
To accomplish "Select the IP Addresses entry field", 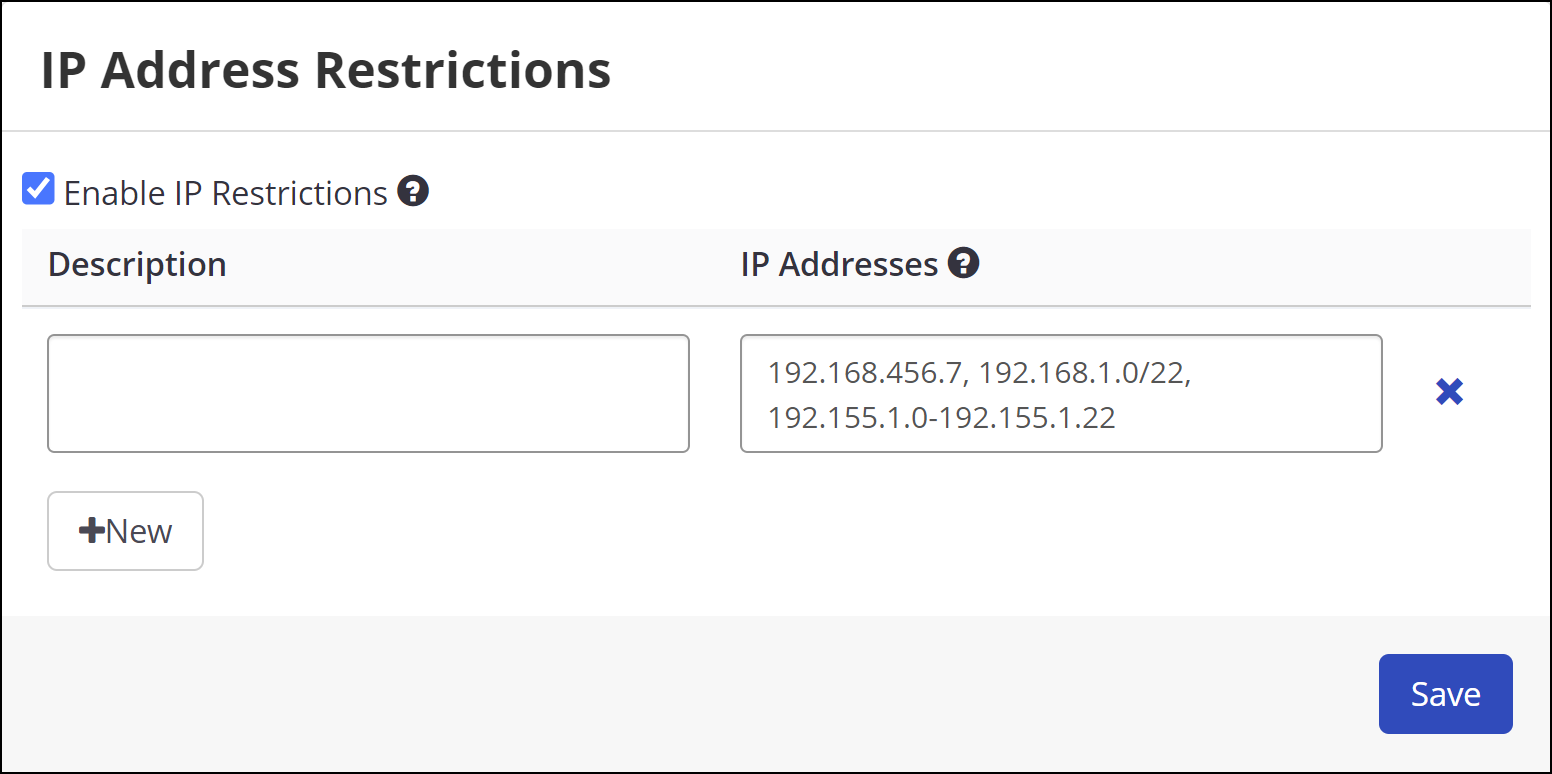I will pyautogui.click(x=1060, y=393).
